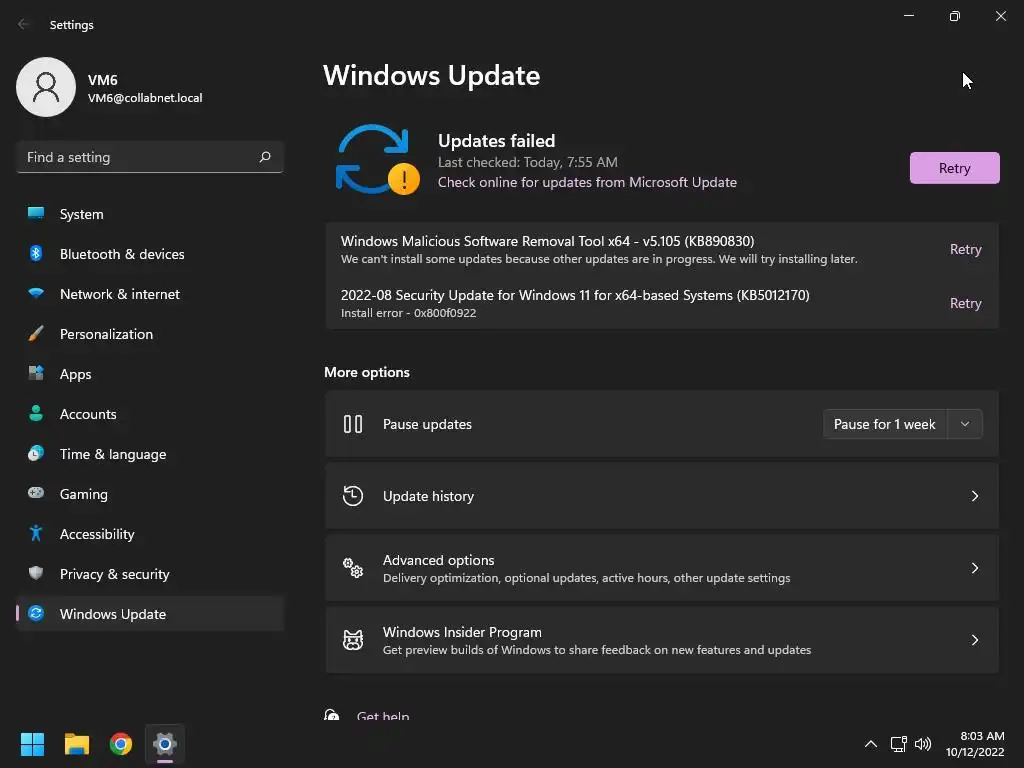
Task: Click the Get help link
Action: click(383, 715)
